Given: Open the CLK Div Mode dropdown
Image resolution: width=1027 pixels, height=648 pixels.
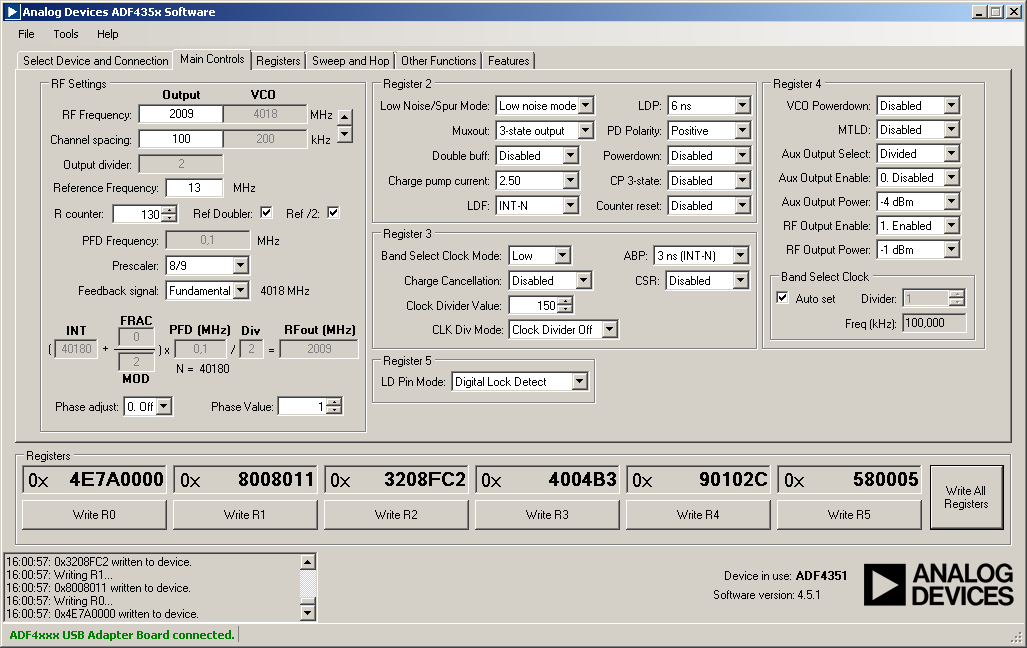Looking at the screenshot, I should pos(609,330).
